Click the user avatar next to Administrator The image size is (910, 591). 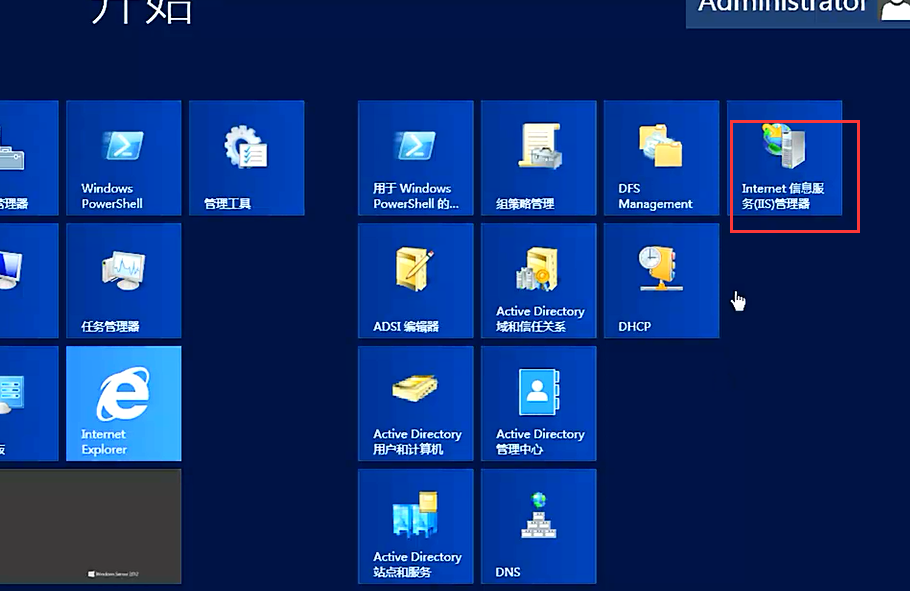point(895,10)
